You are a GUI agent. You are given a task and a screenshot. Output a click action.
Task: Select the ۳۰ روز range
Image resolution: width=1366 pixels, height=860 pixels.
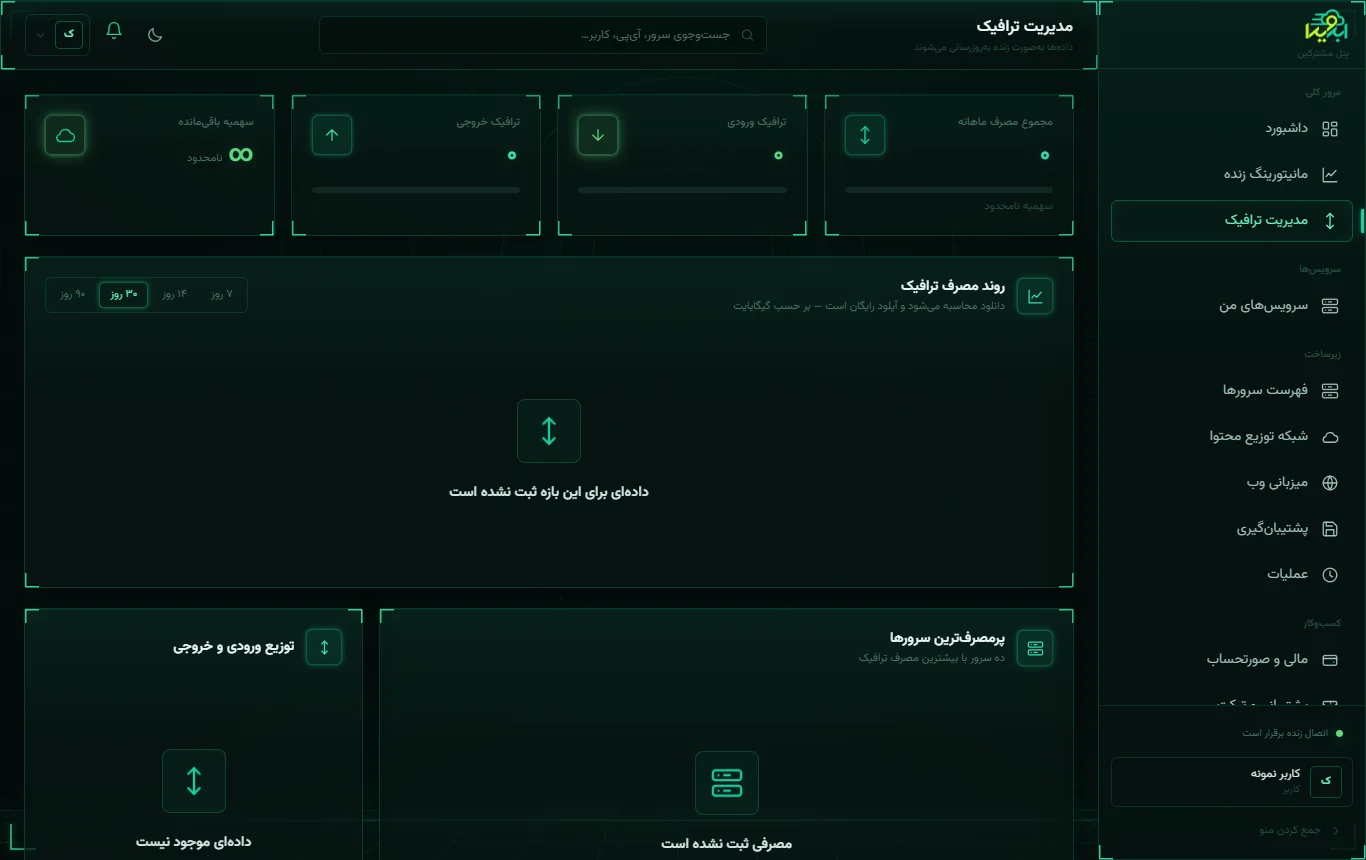tap(124, 295)
